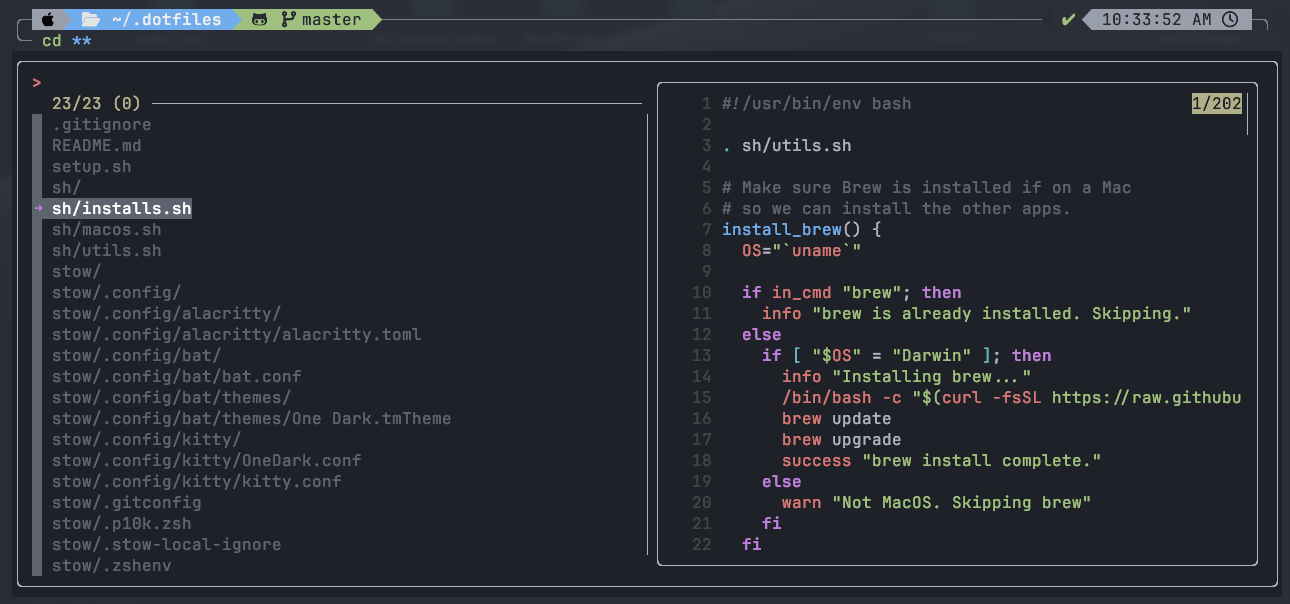Select the stow/.config/ entry
Viewport: 1290px width, 604px height.
pyautogui.click(x=117, y=292)
